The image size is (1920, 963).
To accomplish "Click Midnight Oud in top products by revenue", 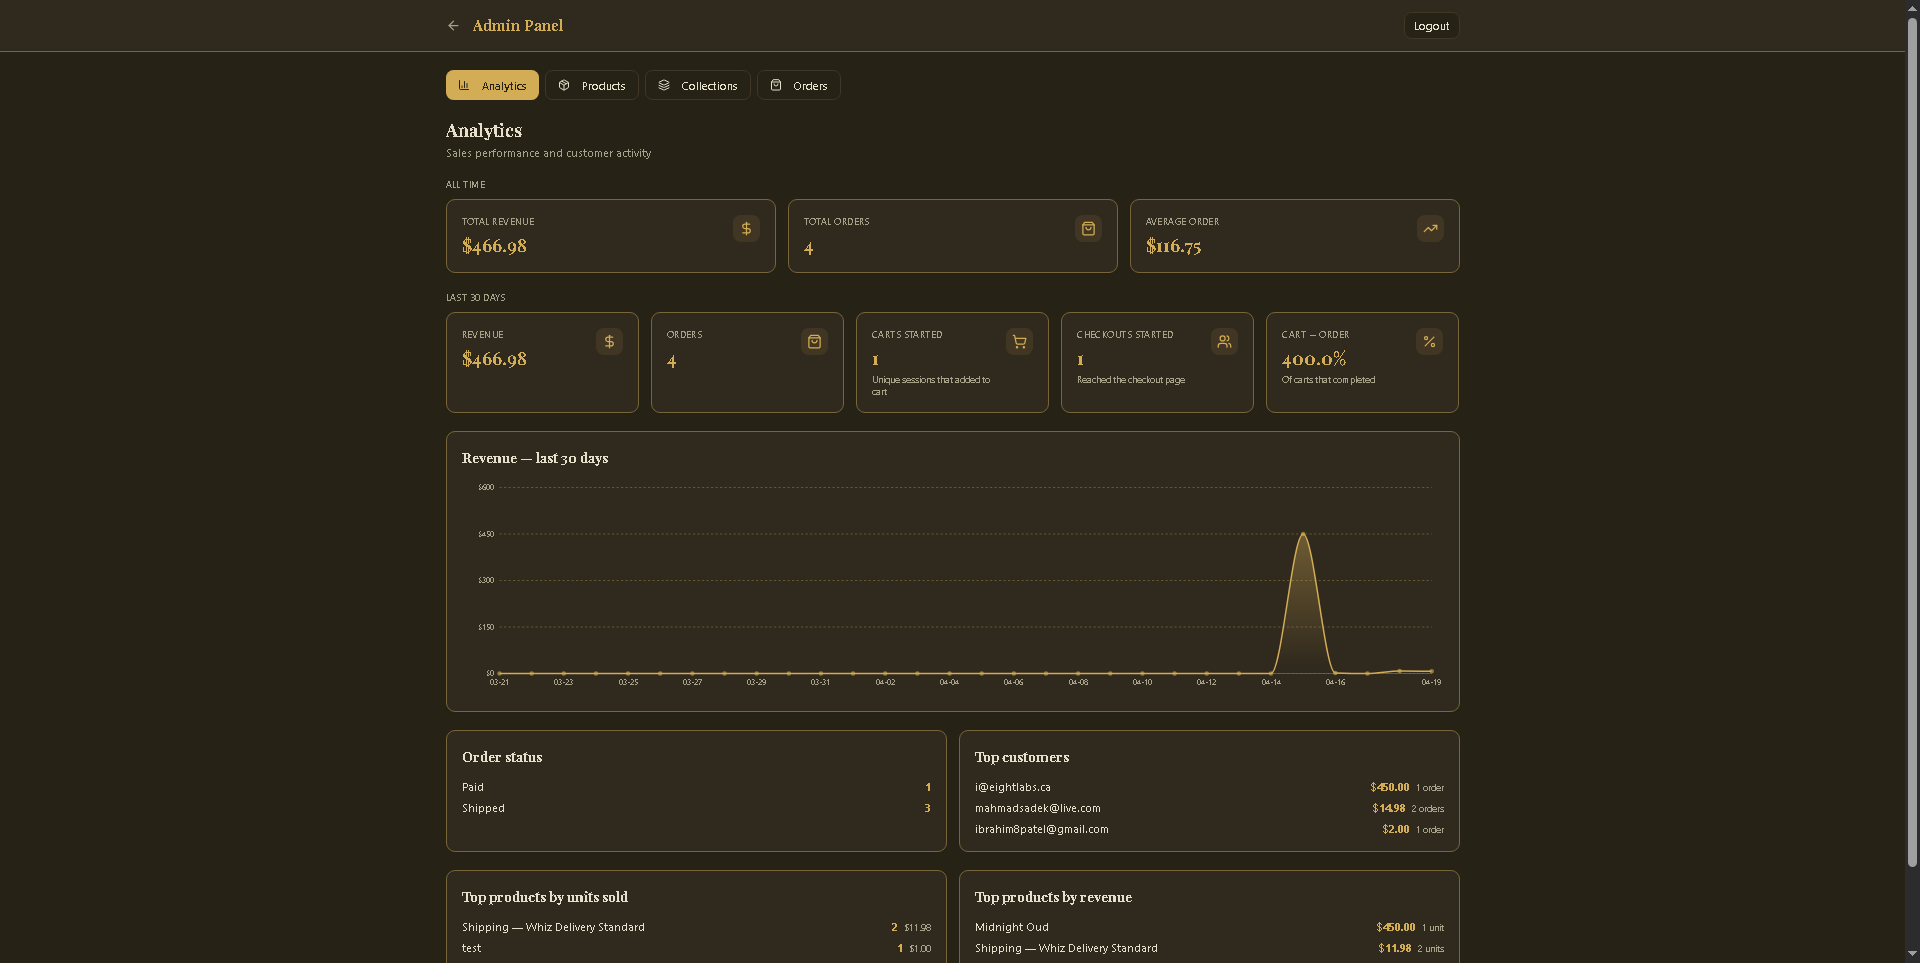I will [x=1011, y=927].
